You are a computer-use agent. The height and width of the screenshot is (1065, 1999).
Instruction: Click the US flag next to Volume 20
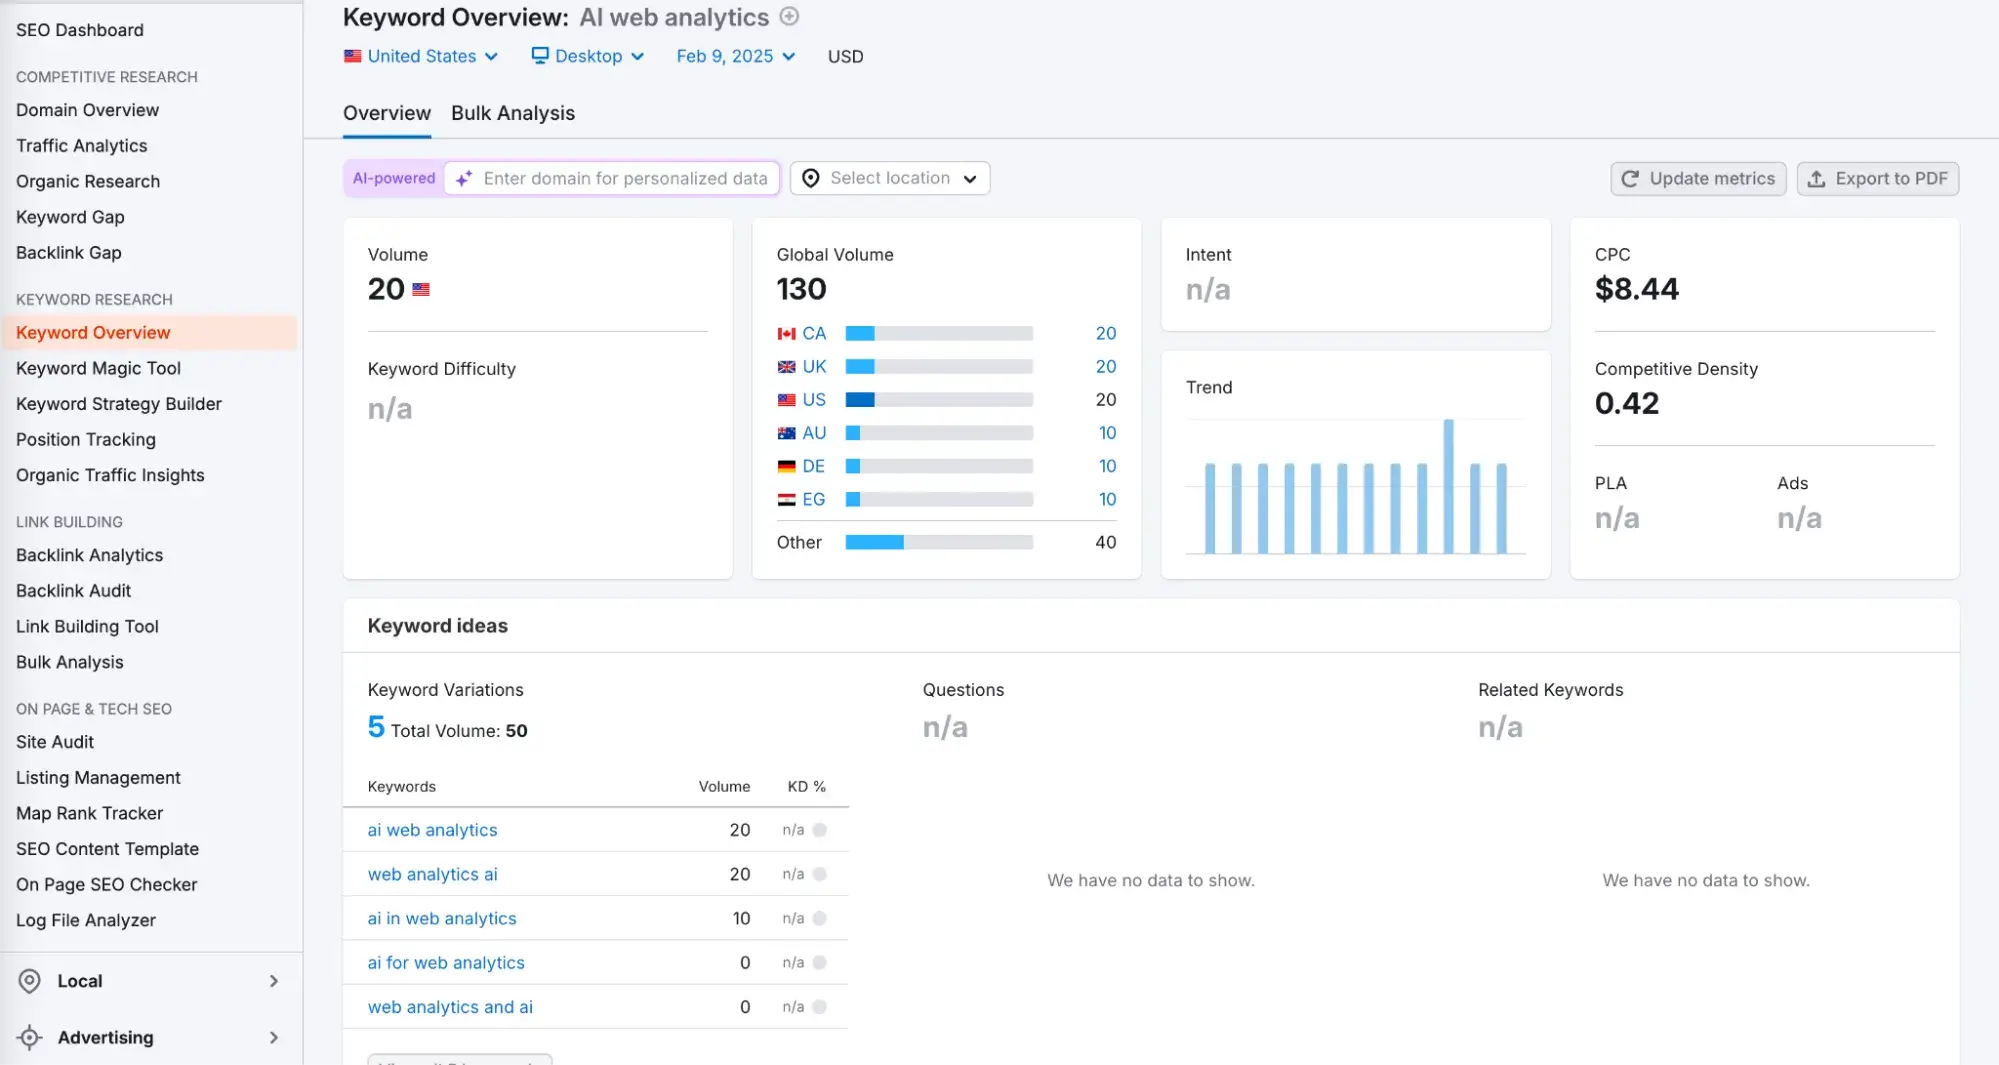(x=421, y=290)
